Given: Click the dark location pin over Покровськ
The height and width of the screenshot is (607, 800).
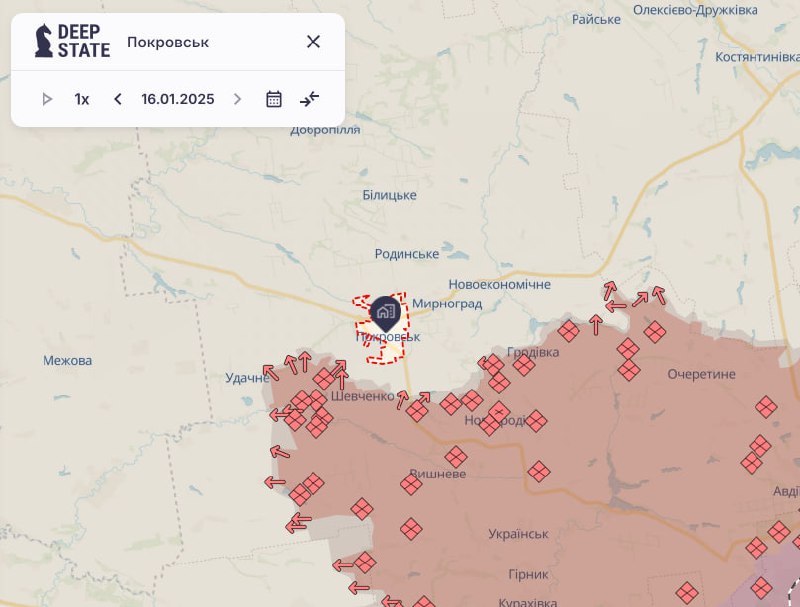Looking at the screenshot, I should click(385, 313).
